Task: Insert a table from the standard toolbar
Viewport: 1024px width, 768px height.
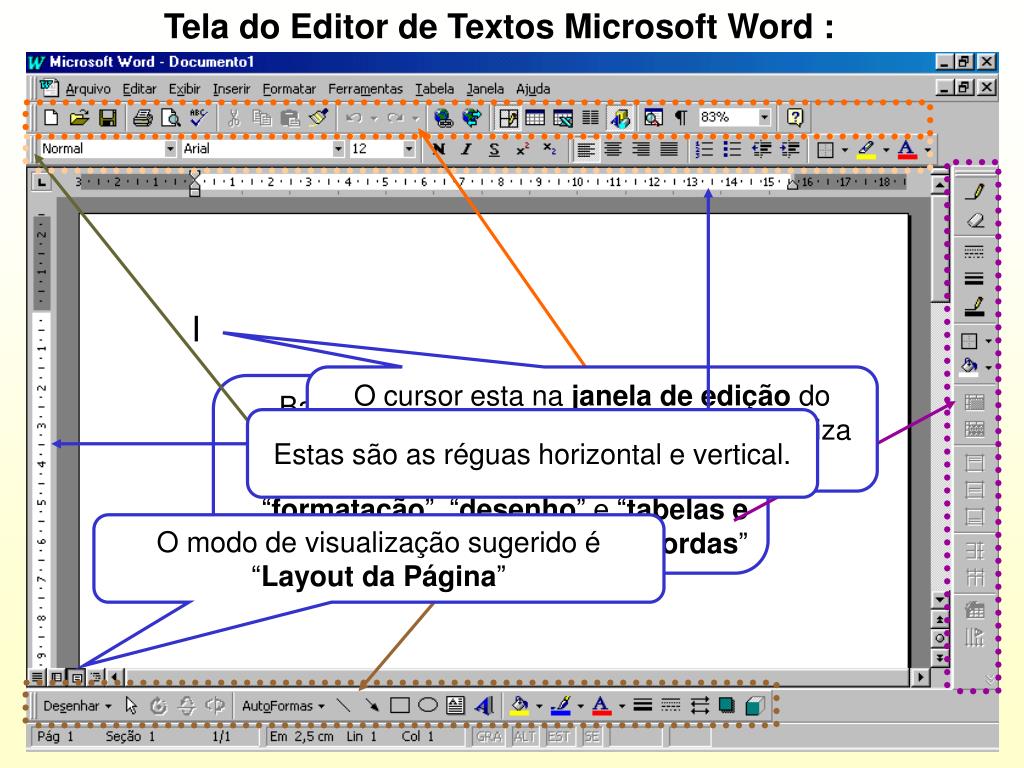Action: [x=535, y=118]
